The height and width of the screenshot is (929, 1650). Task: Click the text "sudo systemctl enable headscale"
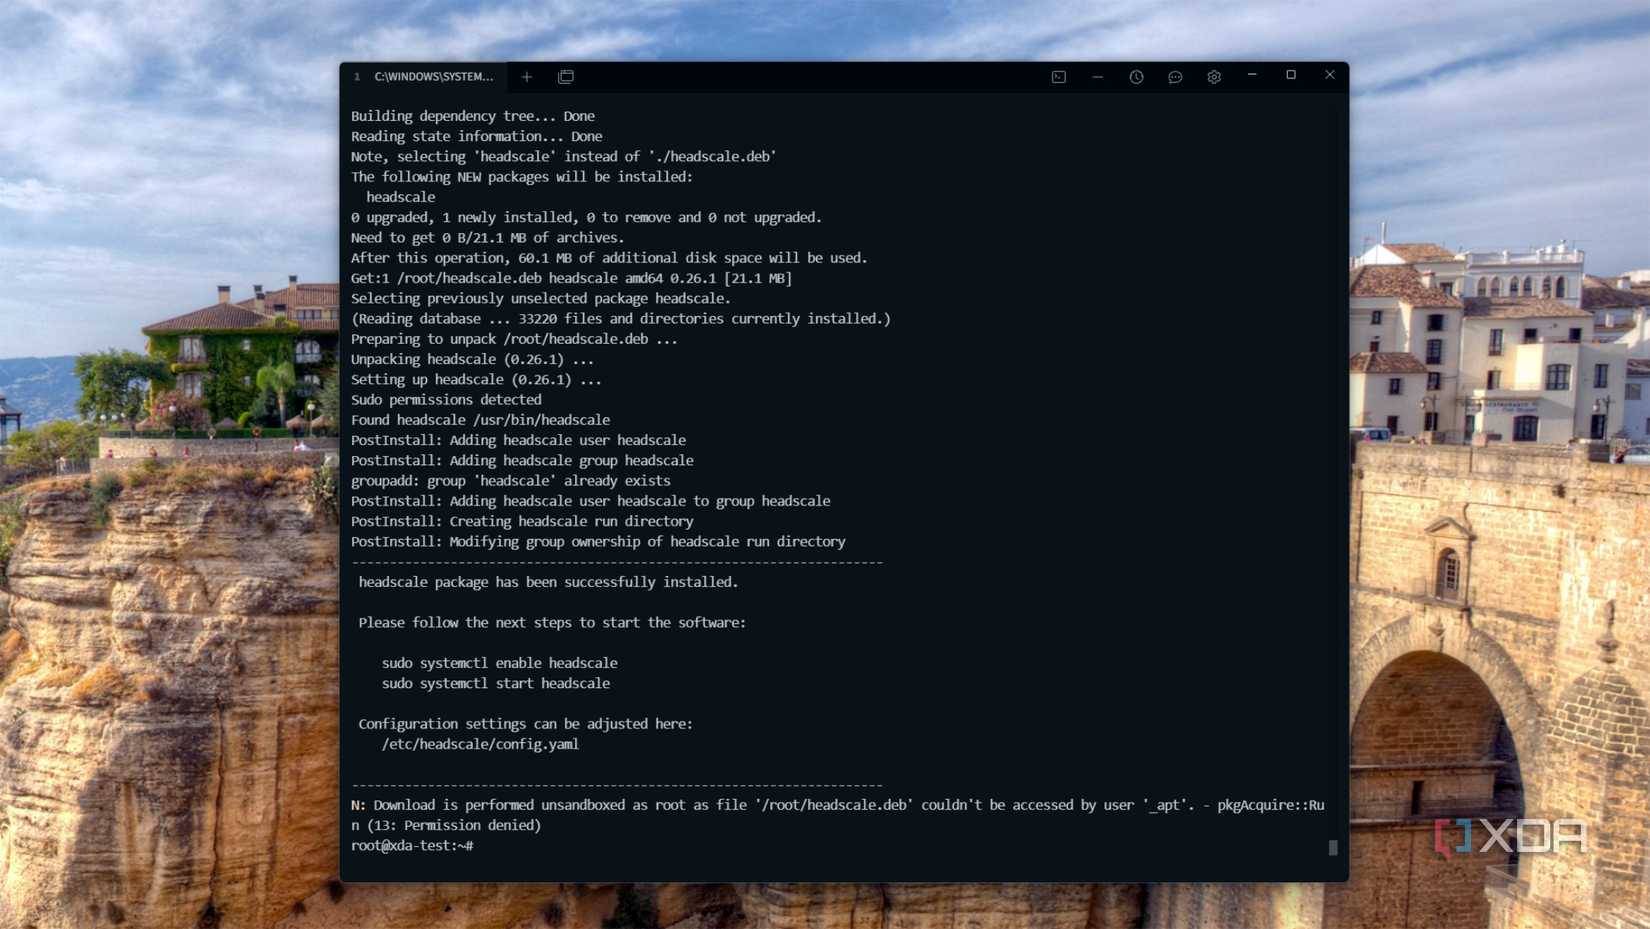tap(499, 663)
